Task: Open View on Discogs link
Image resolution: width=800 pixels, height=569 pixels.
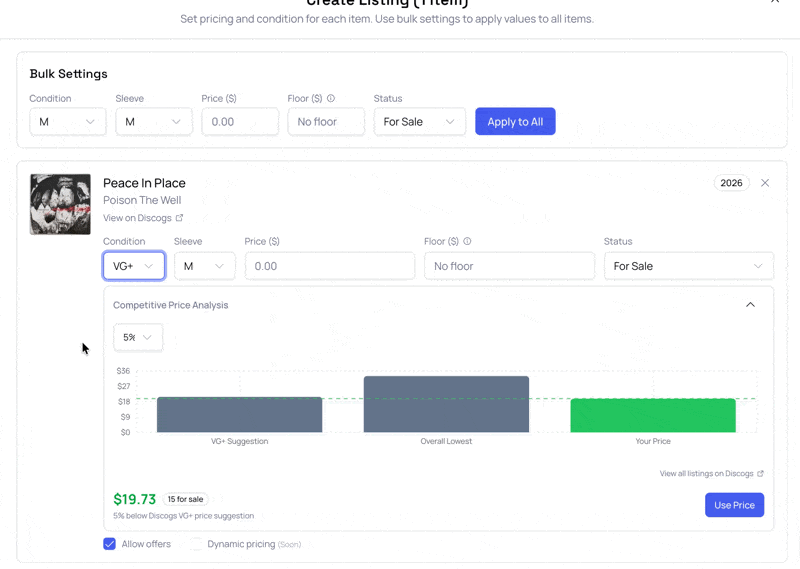Action: tap(143, 218)
